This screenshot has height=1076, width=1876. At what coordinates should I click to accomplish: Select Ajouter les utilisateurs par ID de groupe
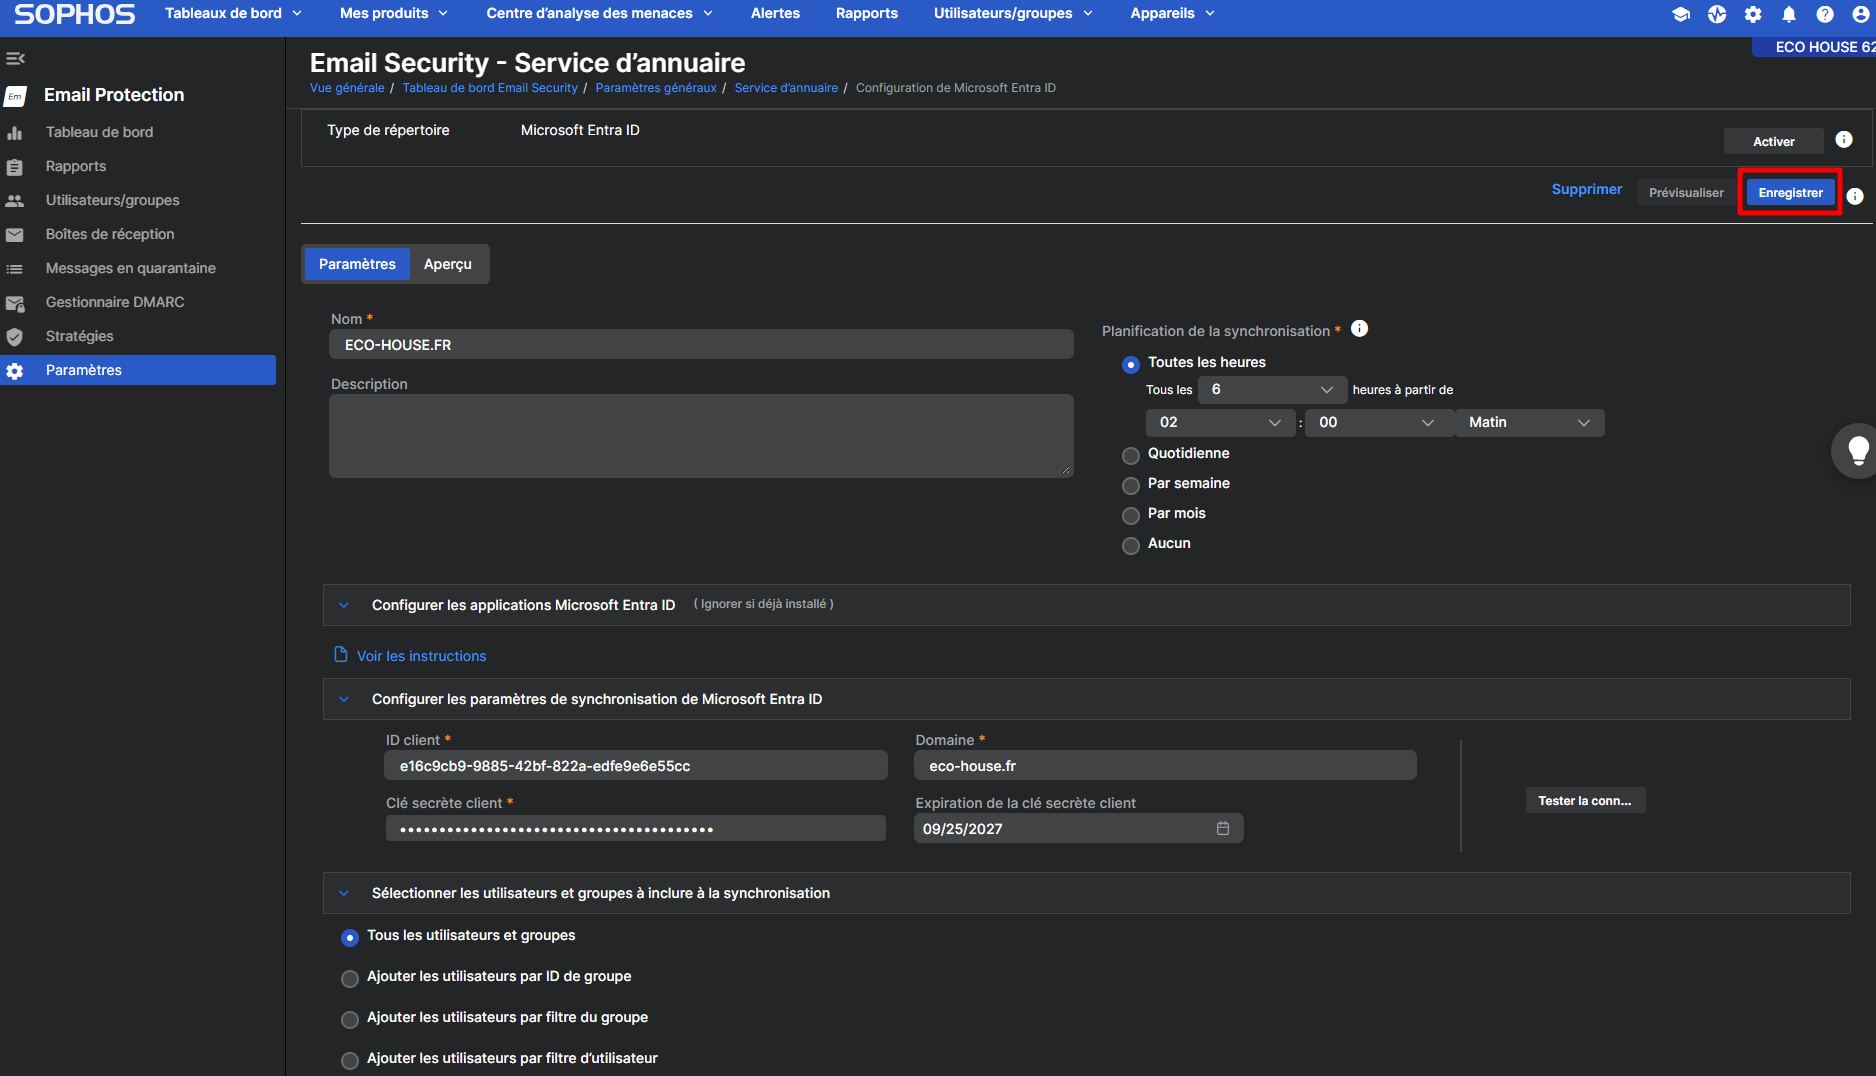350,978
